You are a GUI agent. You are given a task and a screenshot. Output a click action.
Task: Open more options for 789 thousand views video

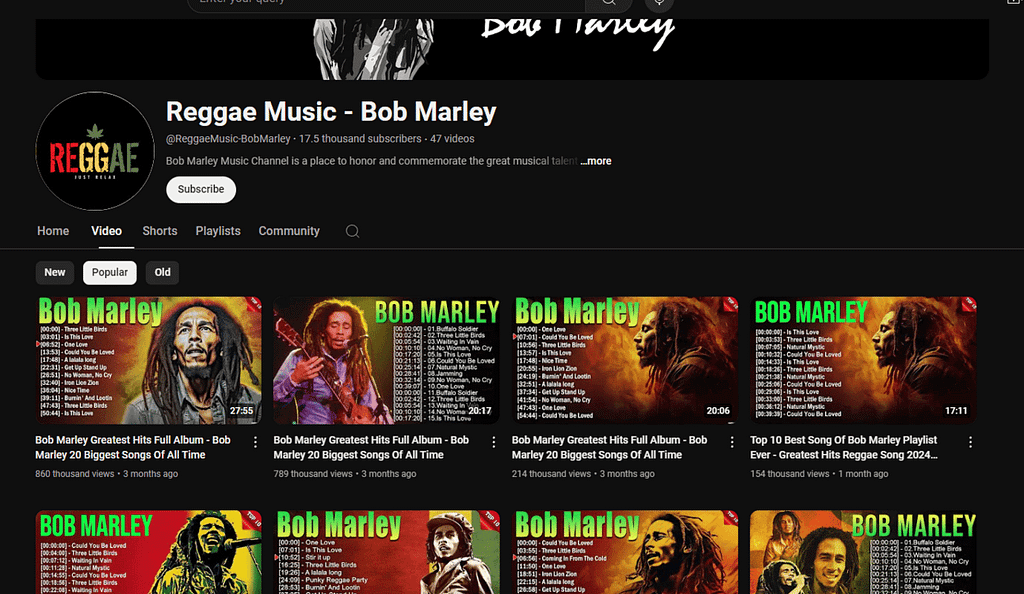point(494,443)
